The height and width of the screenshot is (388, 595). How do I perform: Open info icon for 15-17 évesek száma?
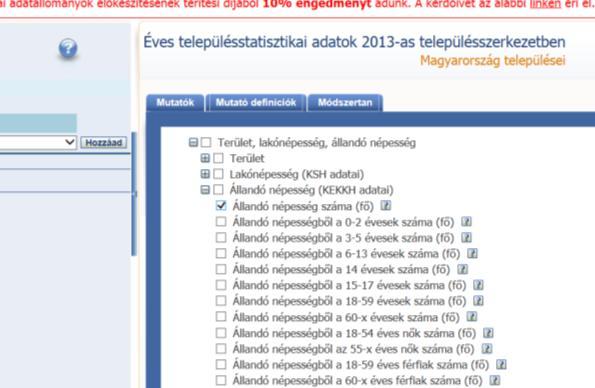(478, 285)
